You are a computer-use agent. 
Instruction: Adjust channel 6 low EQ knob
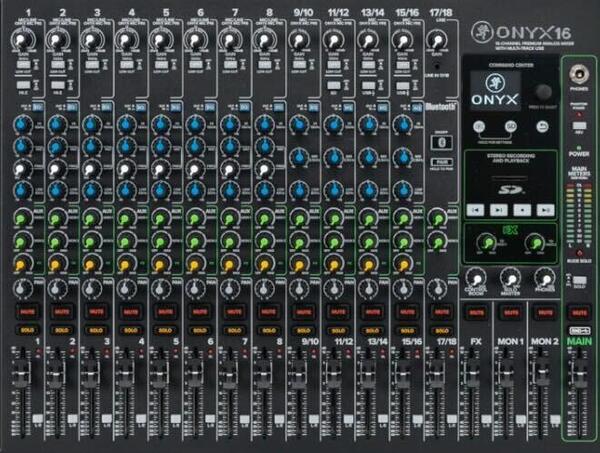pos(195,189)
